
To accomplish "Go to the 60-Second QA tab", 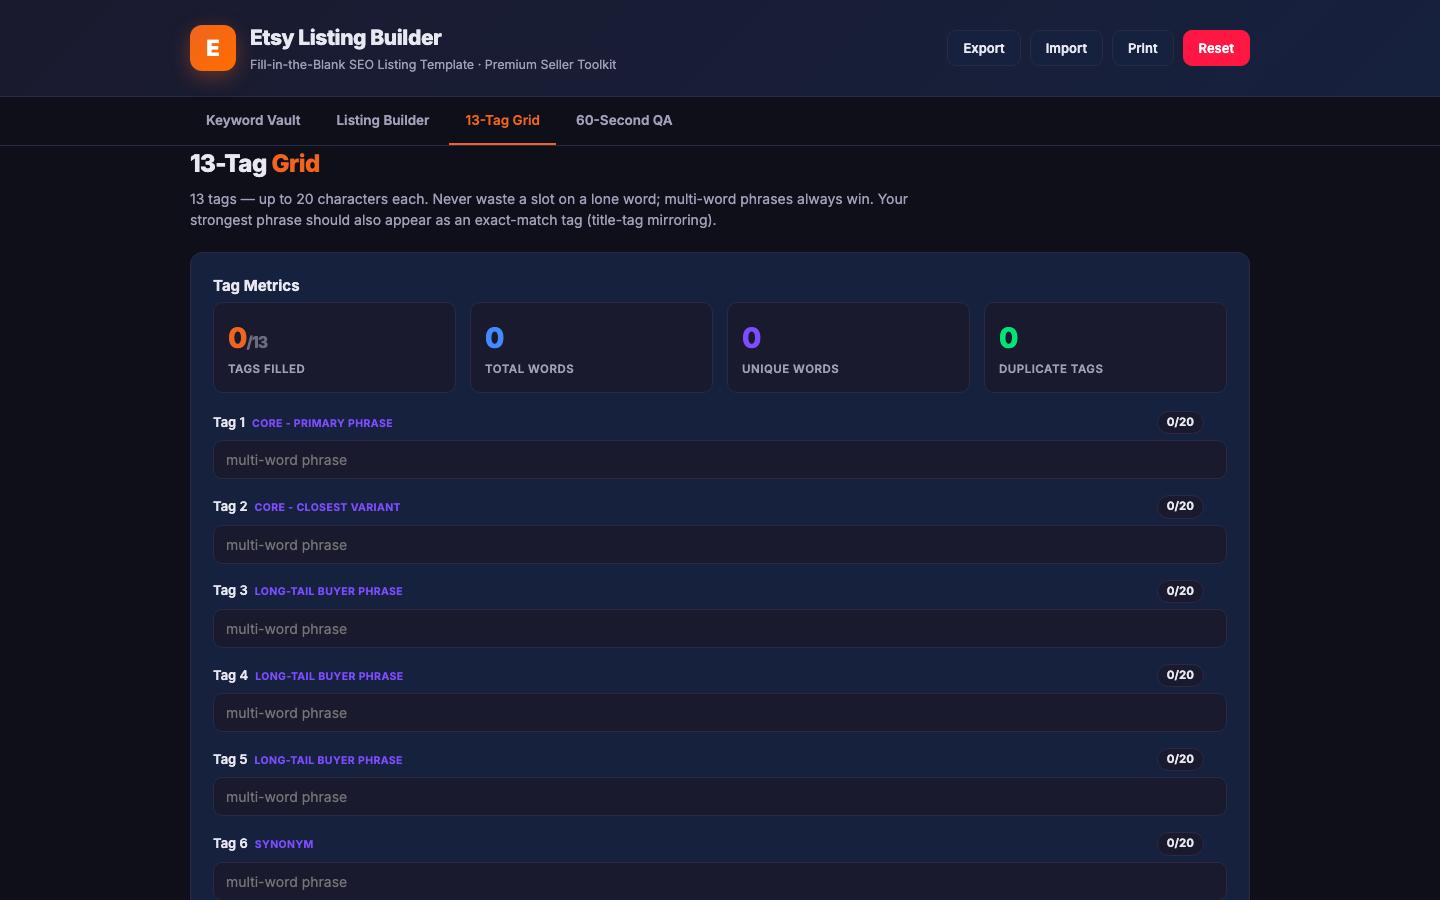I will (x=624, y=120).
